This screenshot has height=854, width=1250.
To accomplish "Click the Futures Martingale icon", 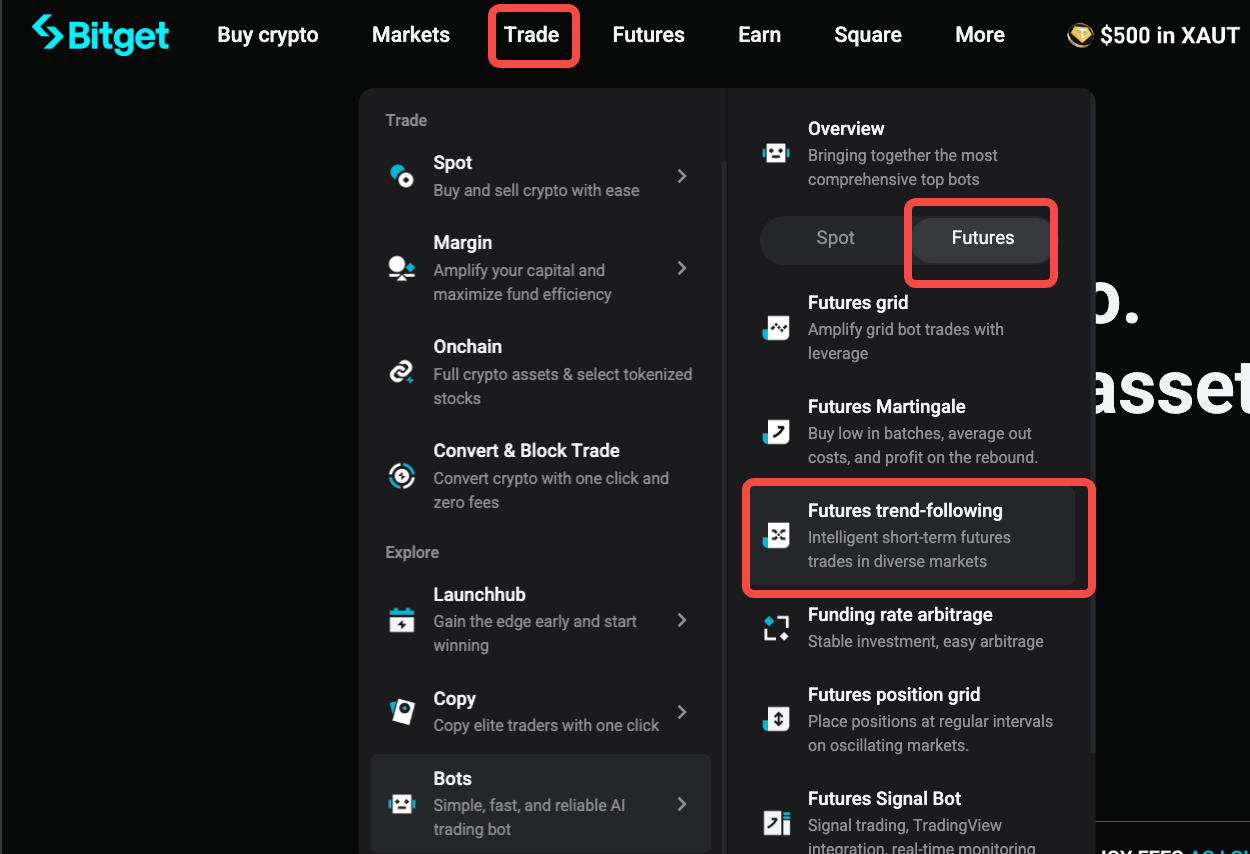I will [776, 431].
